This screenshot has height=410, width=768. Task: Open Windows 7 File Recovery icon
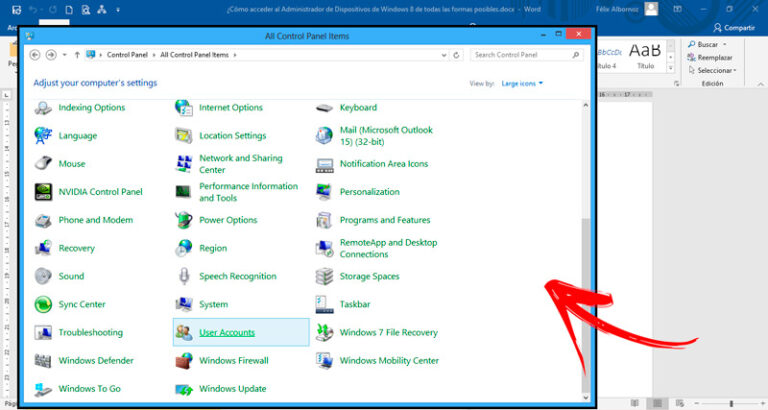[x=324, y=333]
